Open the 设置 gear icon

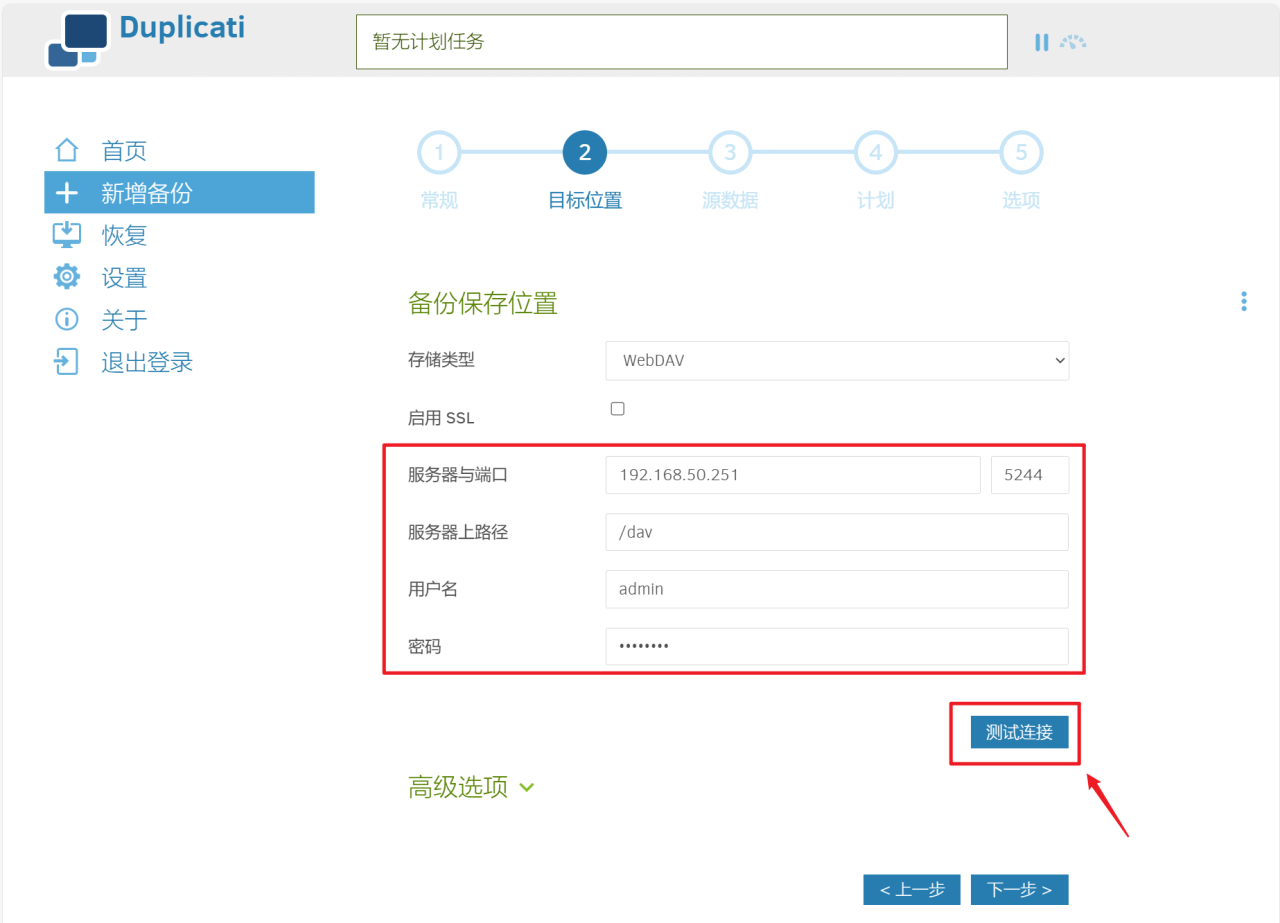tap(66, 277)
